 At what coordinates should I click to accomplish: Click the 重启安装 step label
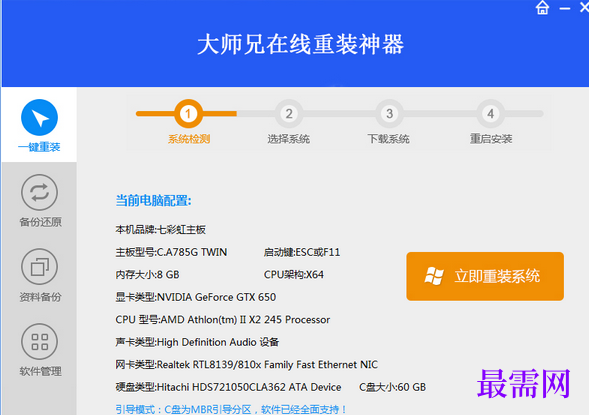(x=491, y=139)
